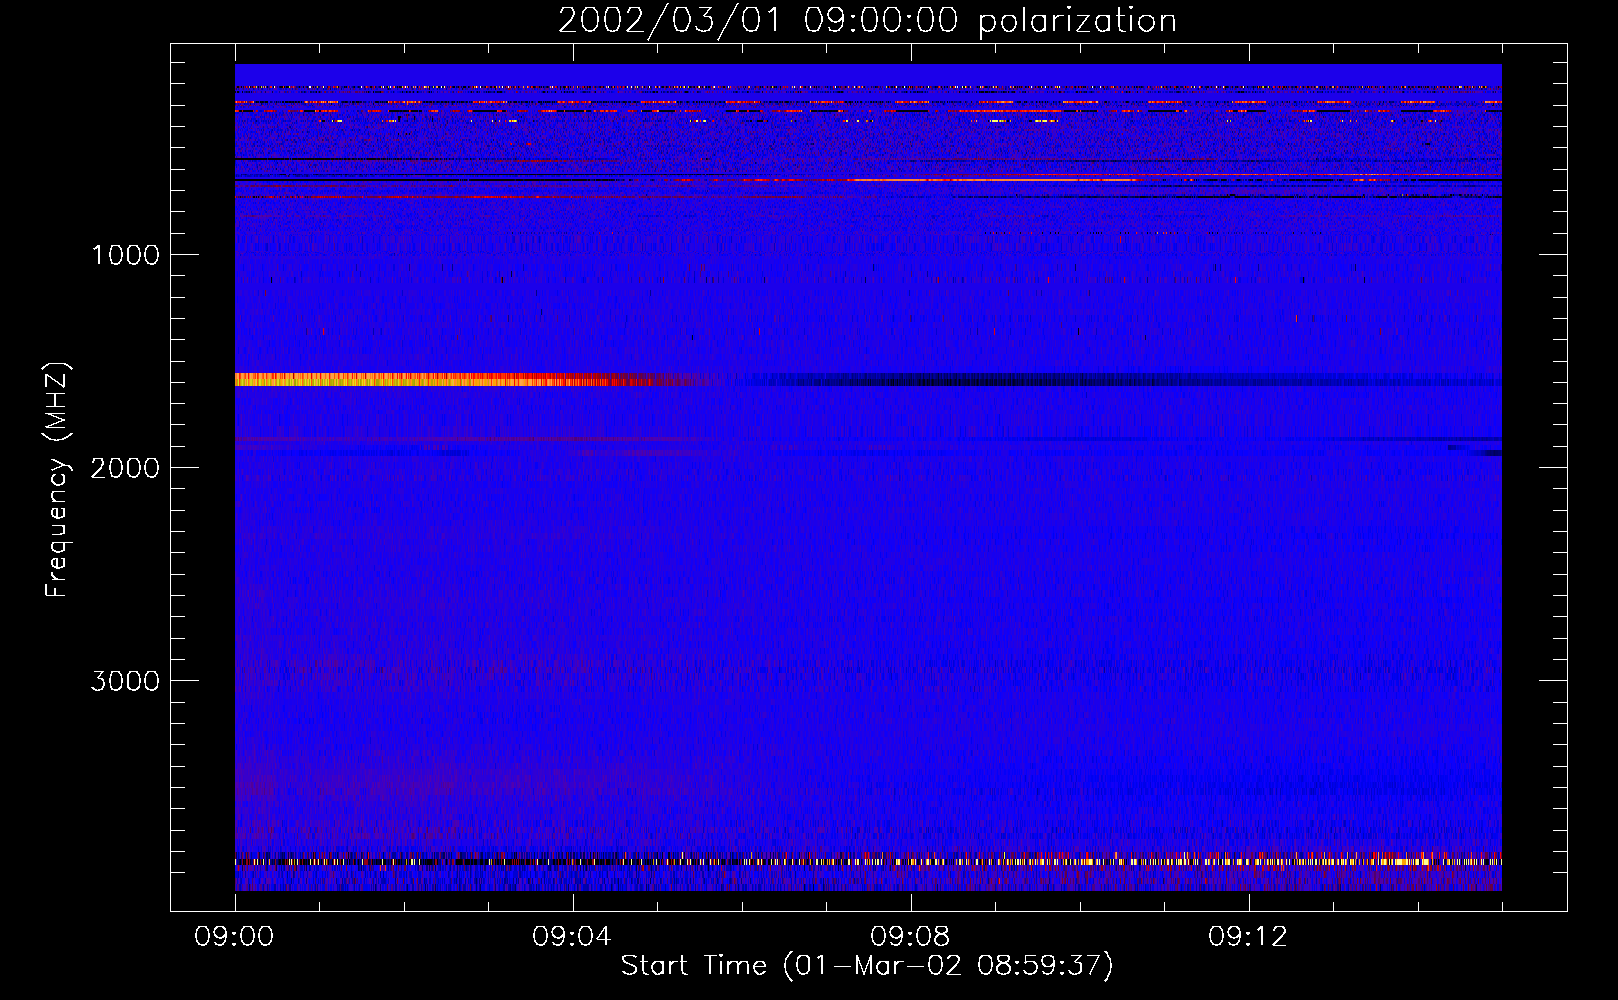The image size is (1618, 1000).
Task: Click the 09:12 time tick label
Action: click(x=1249, y=937)
